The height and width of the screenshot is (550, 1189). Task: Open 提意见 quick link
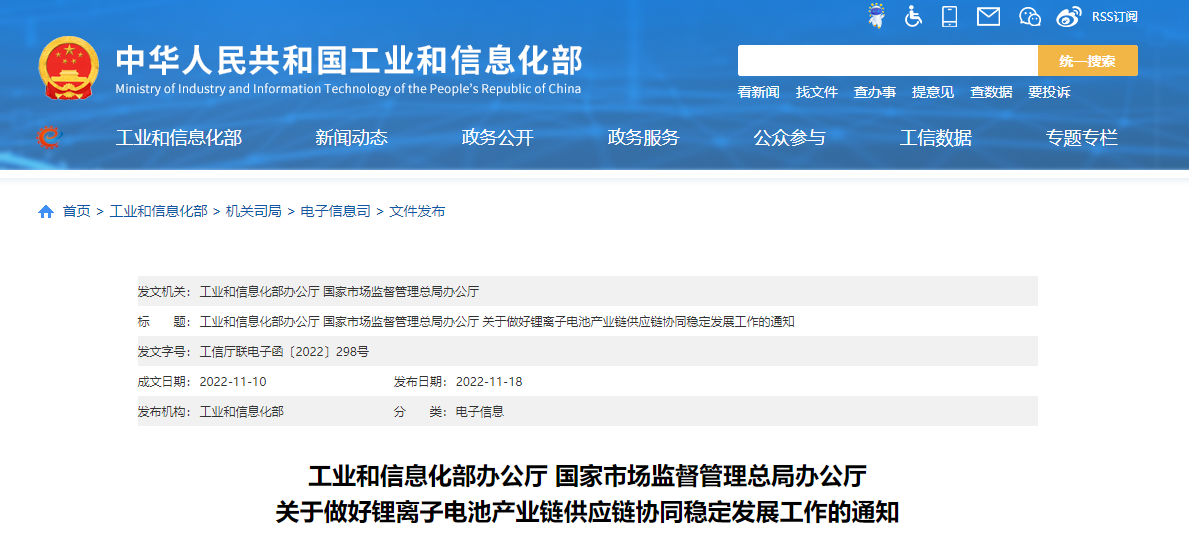click(933, 93)
